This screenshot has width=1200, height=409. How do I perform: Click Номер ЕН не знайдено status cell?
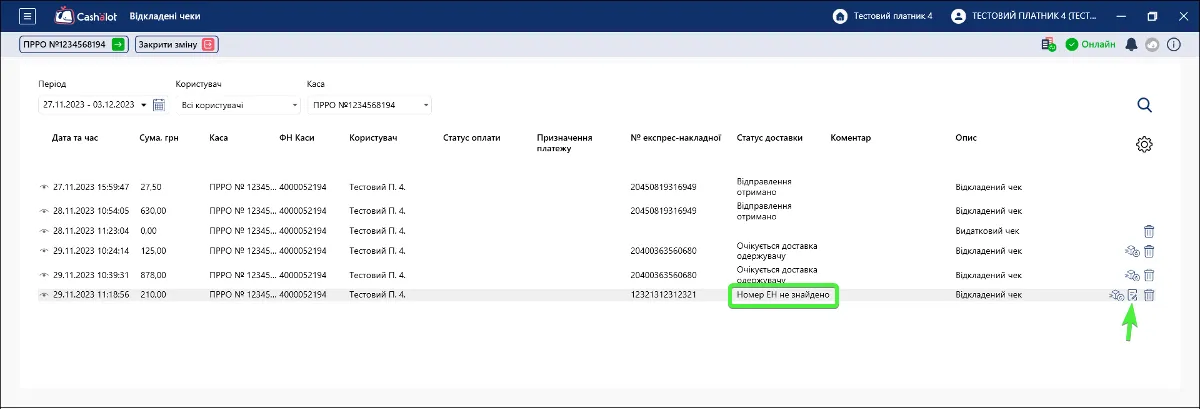click(783, 296)
